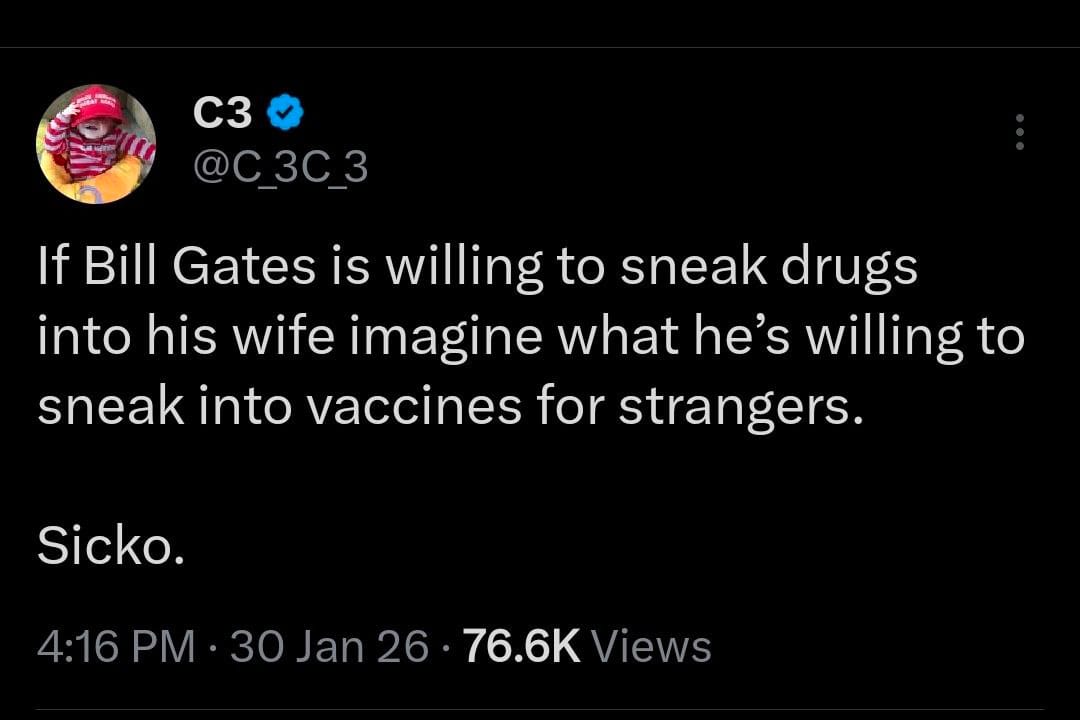The image size is (1080, 720).
Task: Open the C3 profile avatar picture
Action: 96,144
